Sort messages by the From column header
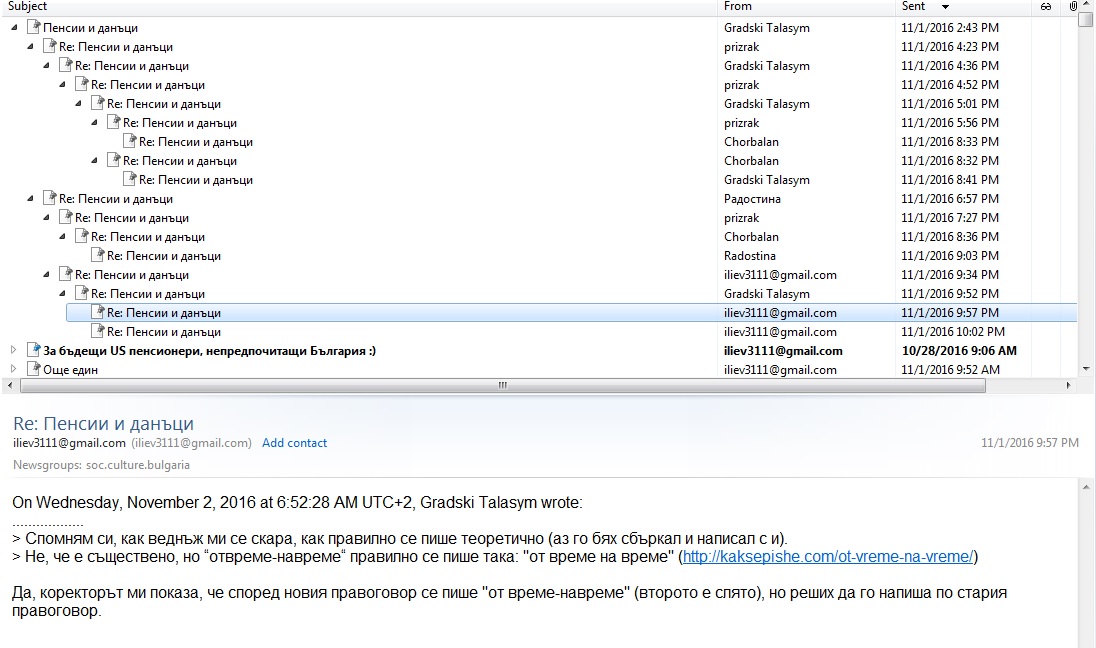Screen dimensions: 1096x648 pyautogui.click(x=737, y=6)
